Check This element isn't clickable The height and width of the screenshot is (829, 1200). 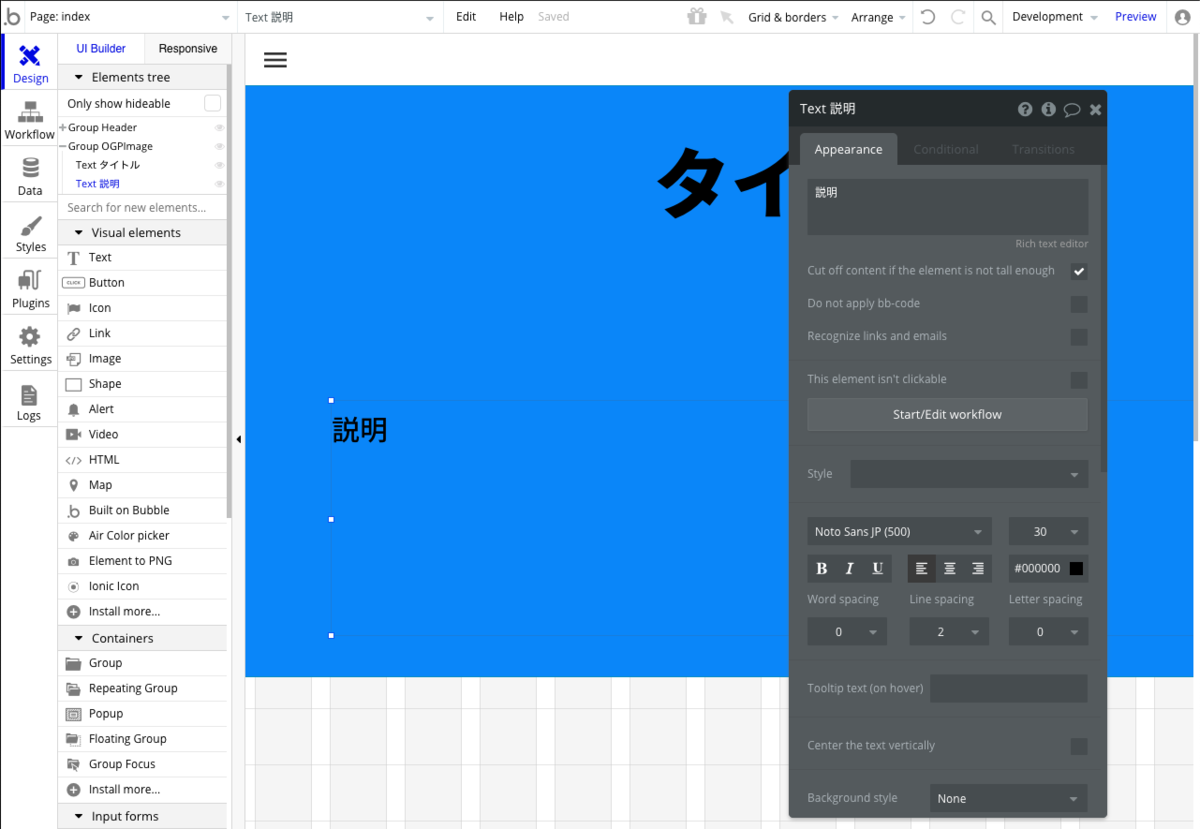(x=1079, y=380)
